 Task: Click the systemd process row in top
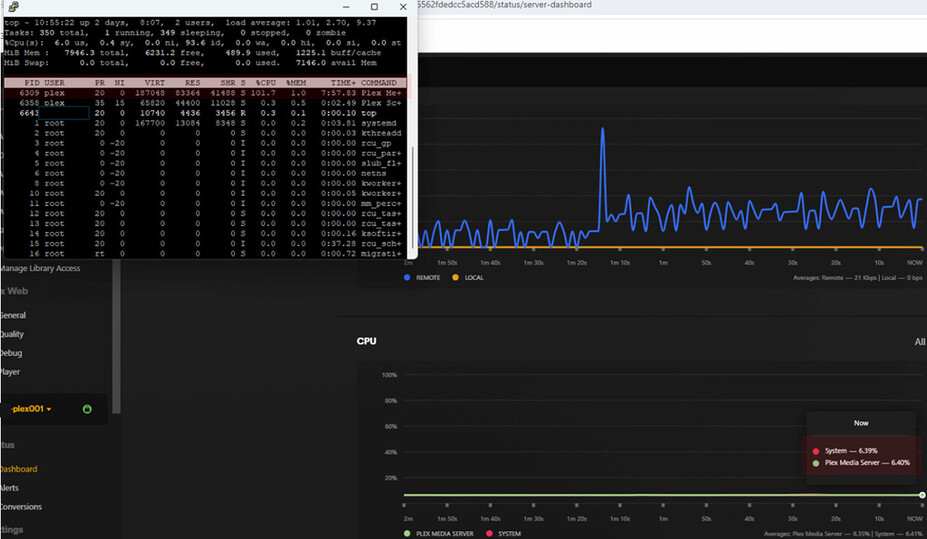point(205,123)
